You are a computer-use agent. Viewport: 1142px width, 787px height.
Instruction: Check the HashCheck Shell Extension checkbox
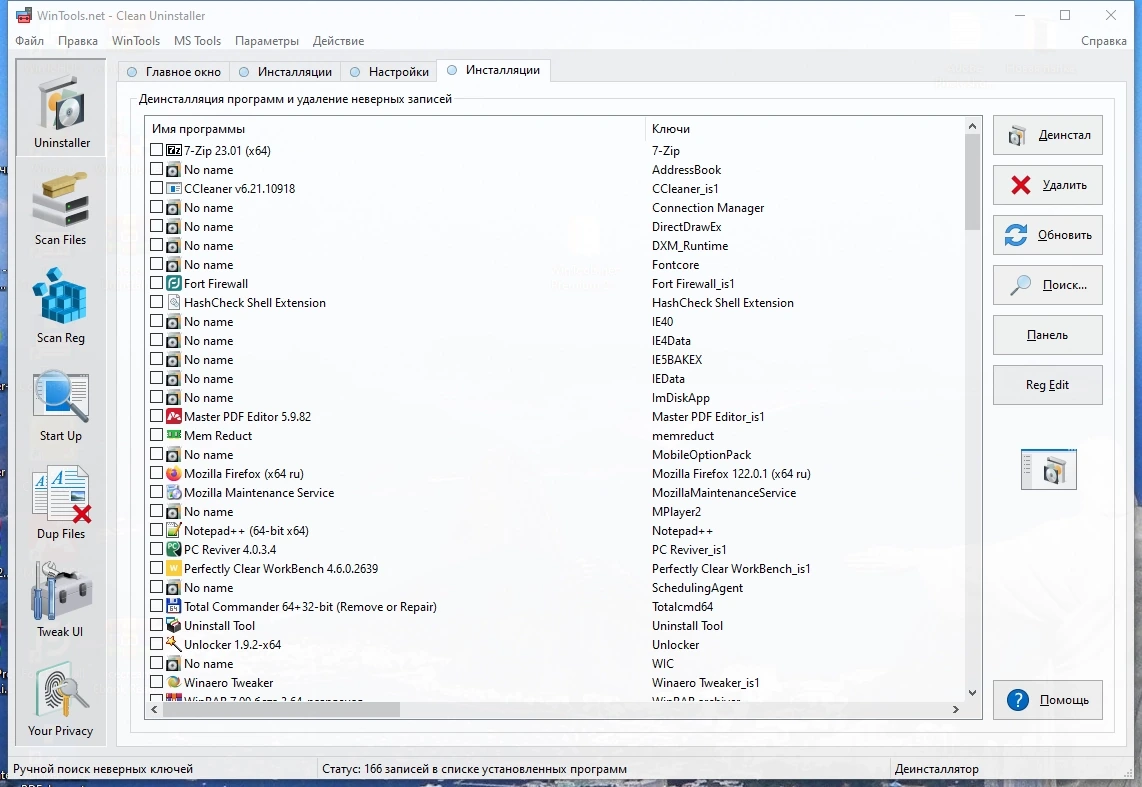click(157, 302)
